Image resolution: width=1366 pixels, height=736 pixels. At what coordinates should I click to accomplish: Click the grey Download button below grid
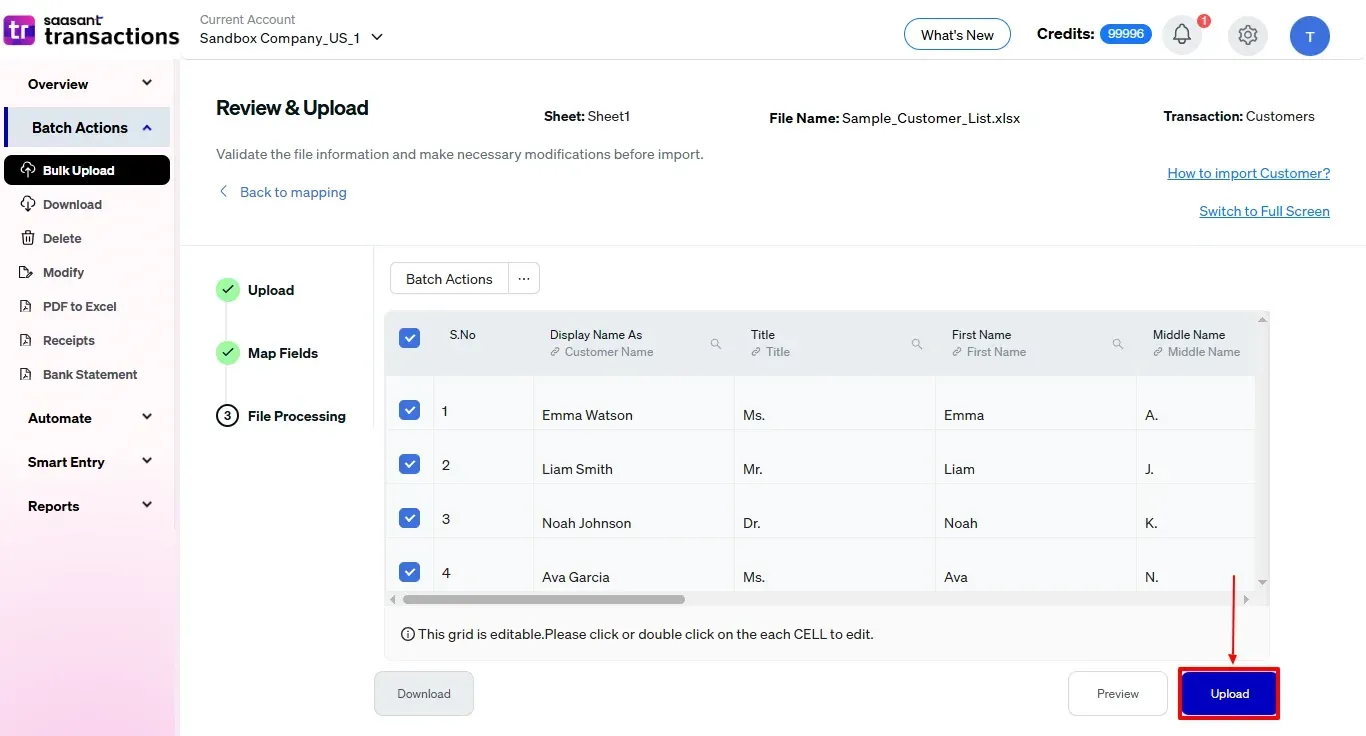(424, 694)
